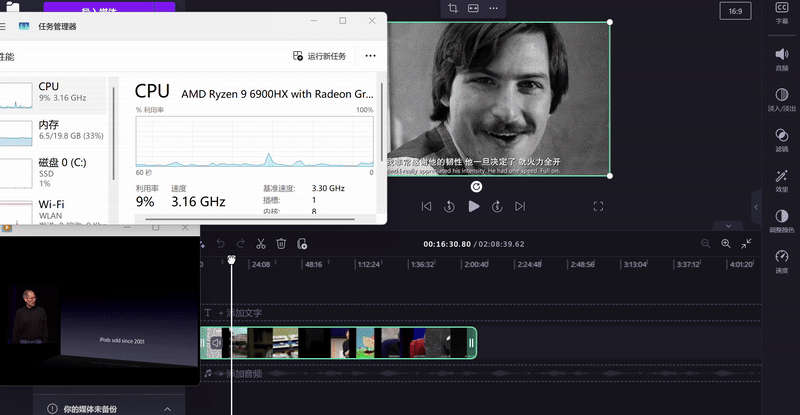Collapse the right-hand properties sidebar

(x=756, y=207)
